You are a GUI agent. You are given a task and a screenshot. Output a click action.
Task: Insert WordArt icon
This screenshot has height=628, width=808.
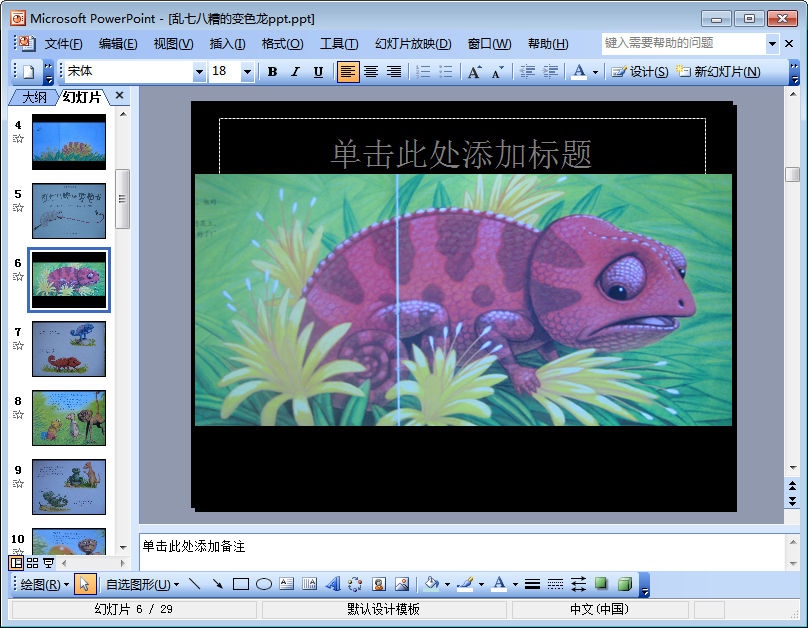pyautogui.click(x=333, y=584)
